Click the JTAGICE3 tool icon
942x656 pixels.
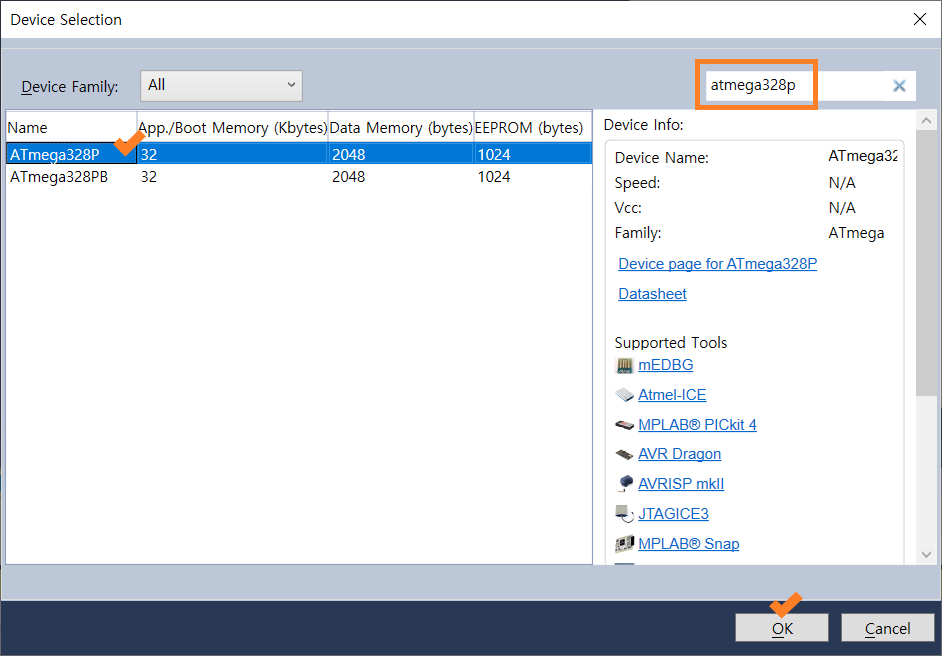[625, 514]
